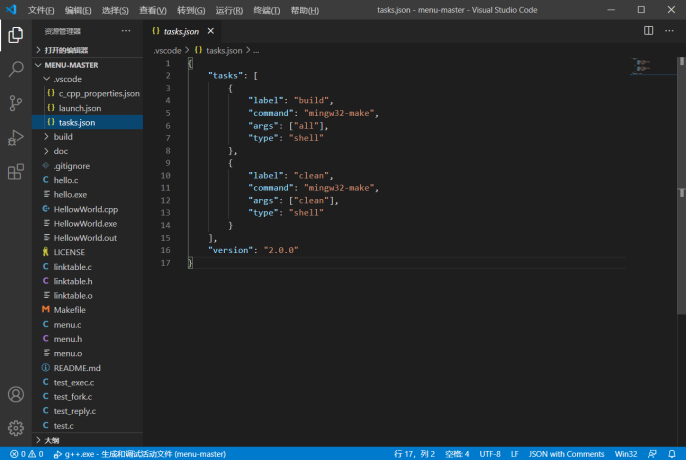
Task: Open editor more actions ellipsis
Action: [669, 31]
